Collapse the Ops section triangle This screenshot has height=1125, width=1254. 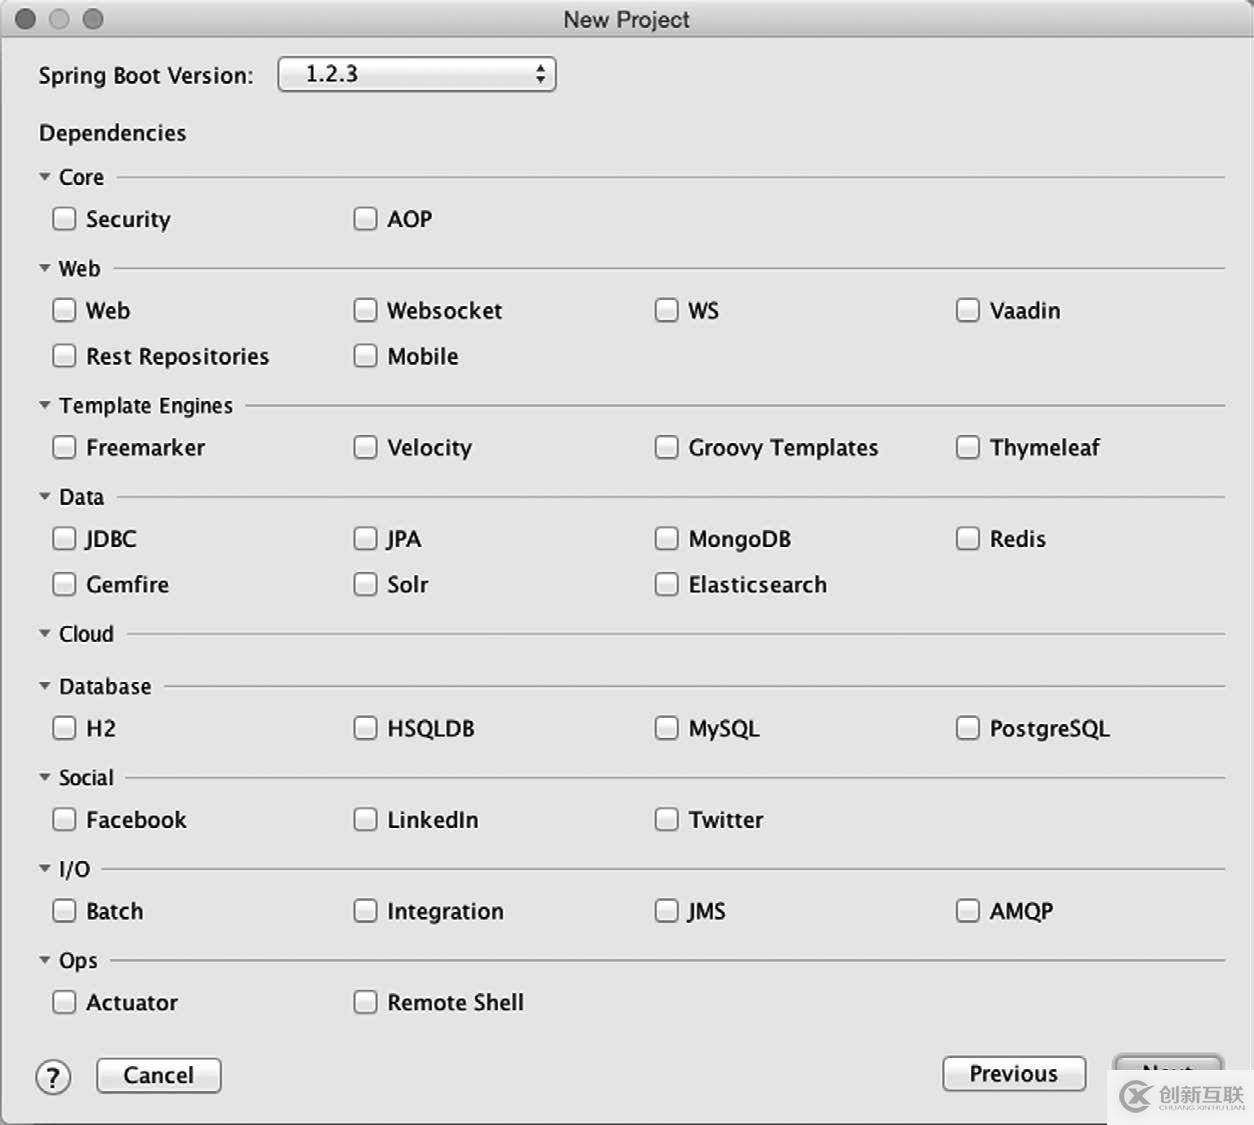tap(44, 960)
